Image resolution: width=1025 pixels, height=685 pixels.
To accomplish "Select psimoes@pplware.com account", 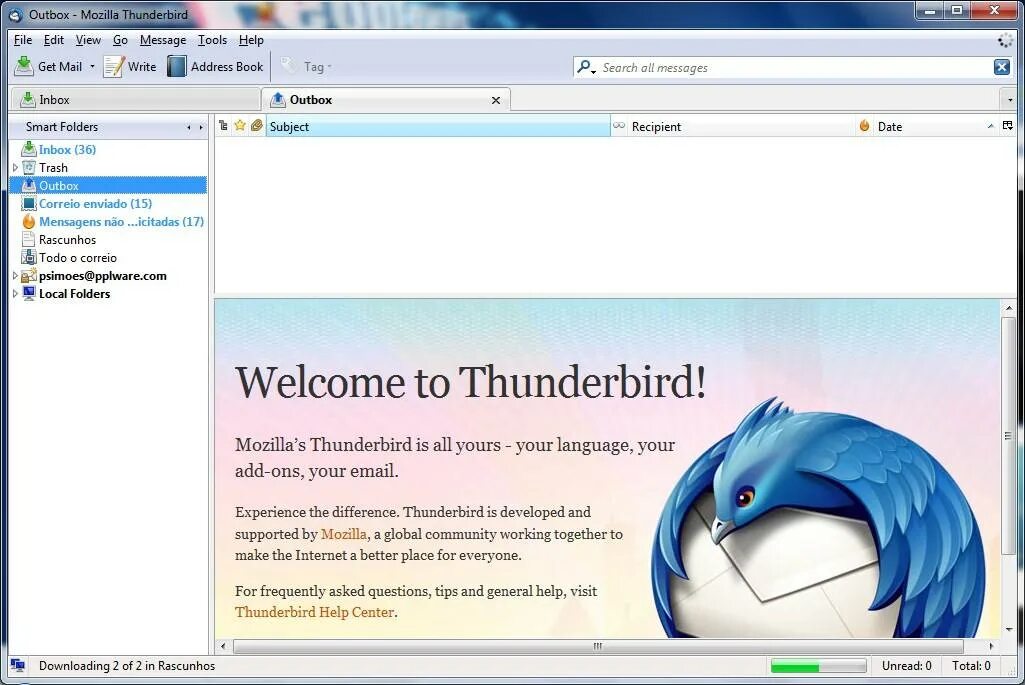I will pos(103,276).
